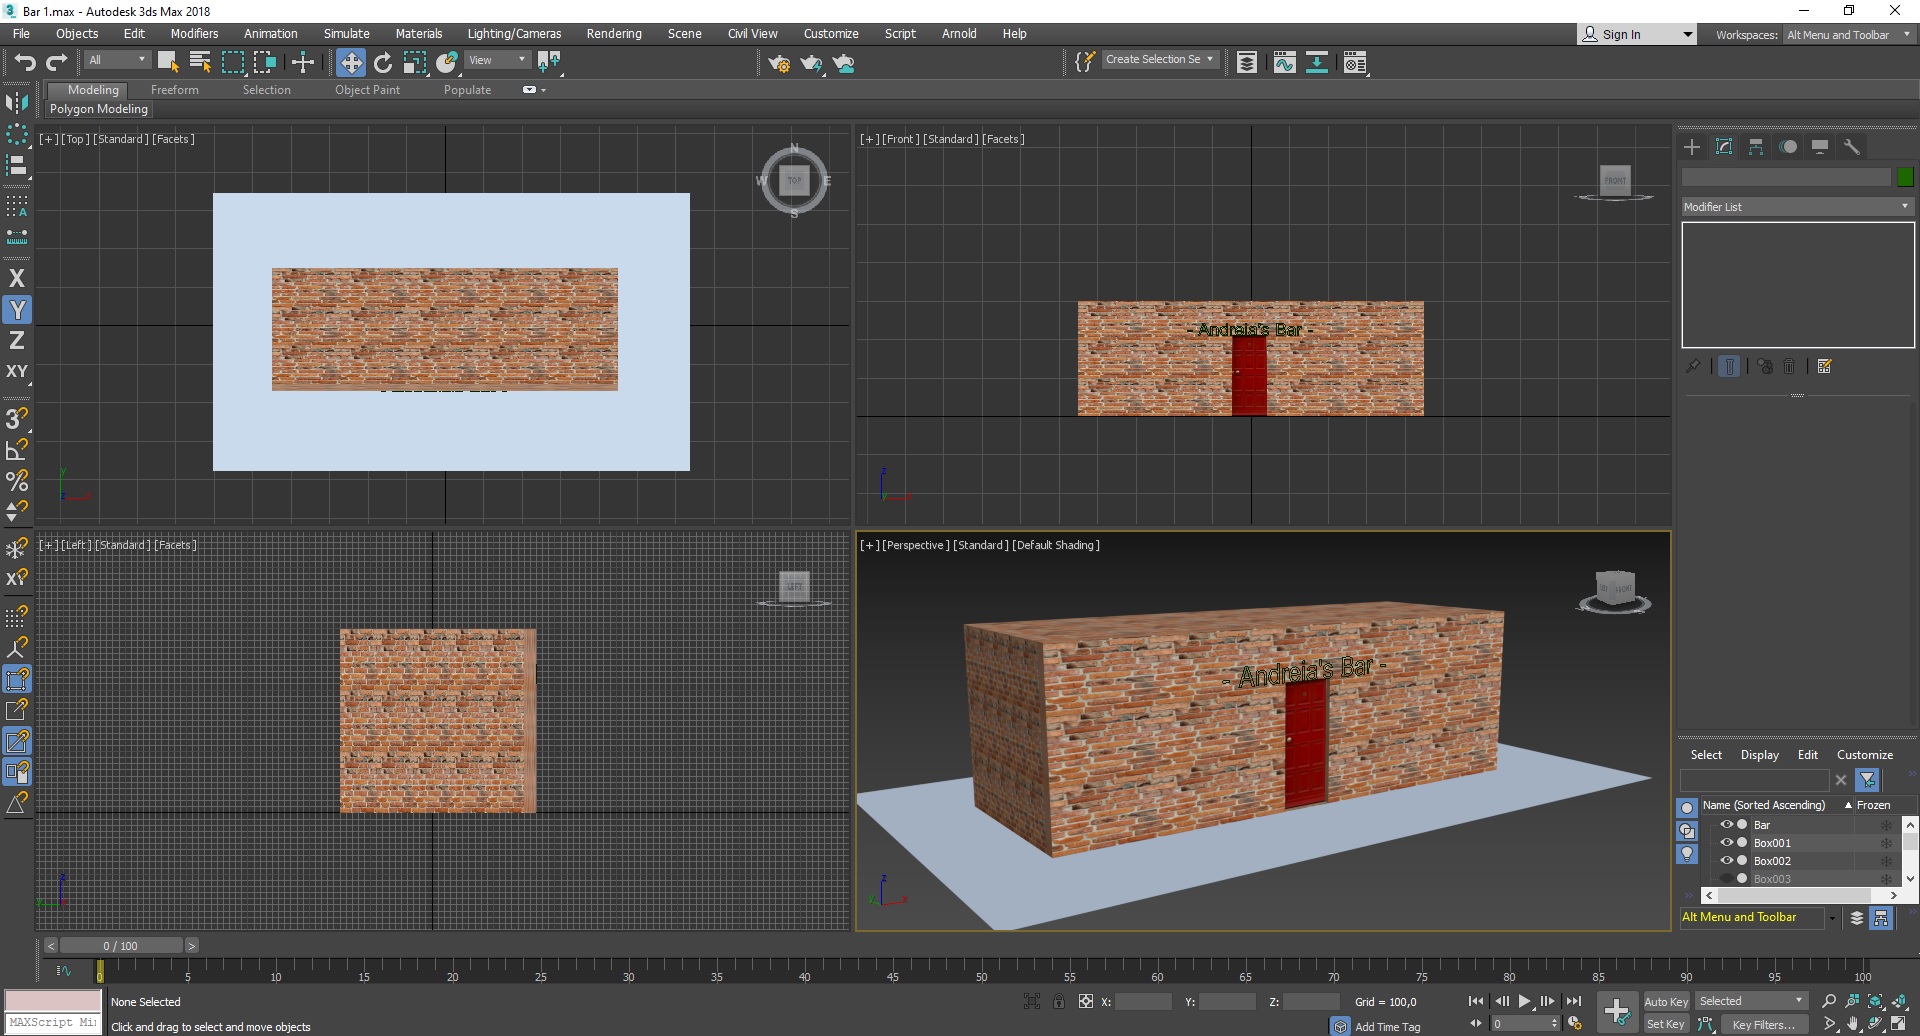Screen dimensions: 1920x1036
Task: Click Key Filters button
Action: coord(1763,1024)
